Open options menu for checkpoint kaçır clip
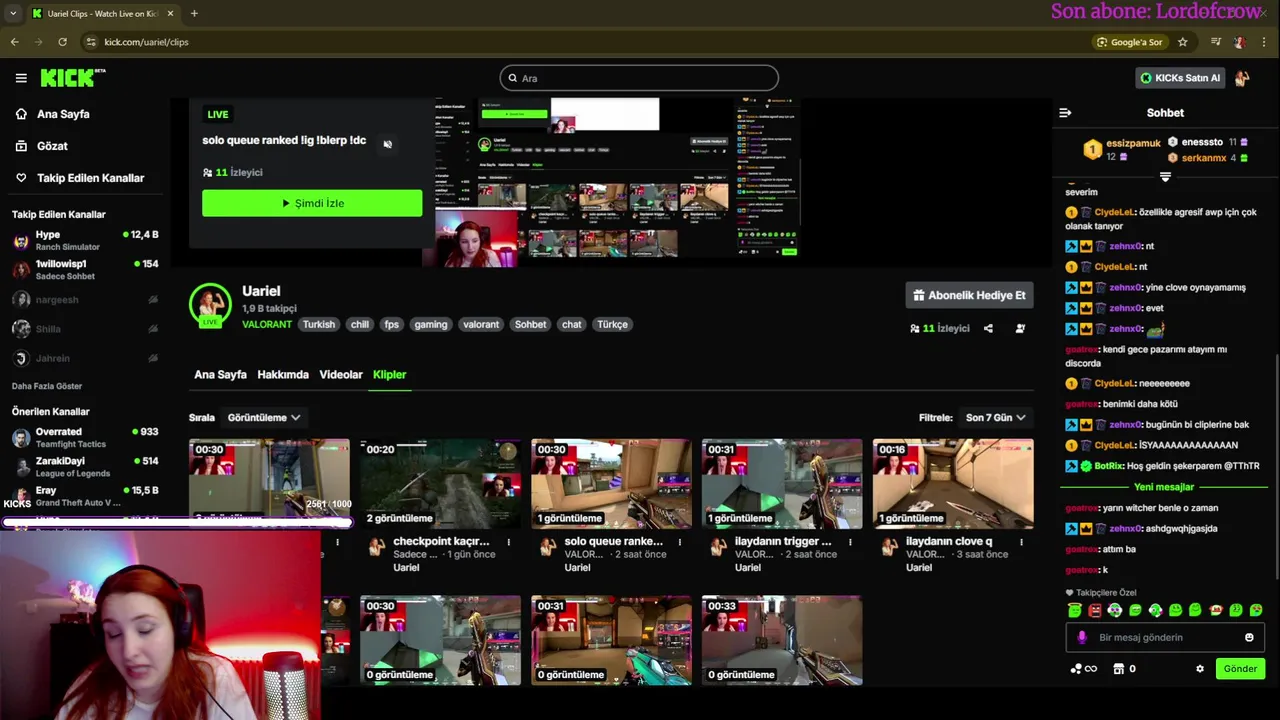Viewport: 1280px width, 720px height. 508,542
